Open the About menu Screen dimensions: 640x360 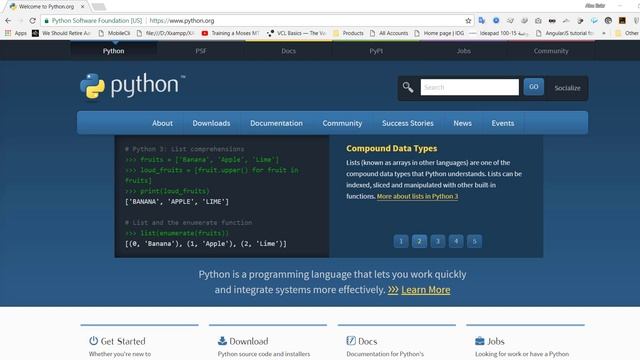(162, 123)
